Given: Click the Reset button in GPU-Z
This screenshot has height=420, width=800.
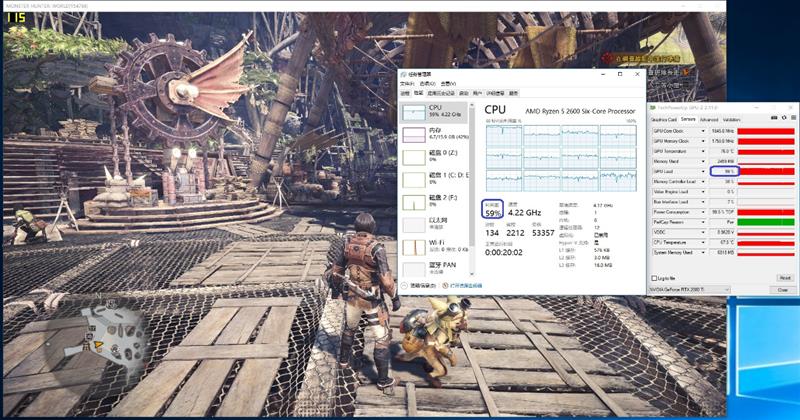Looking at the screenshot, I should [x=783, y=278].
